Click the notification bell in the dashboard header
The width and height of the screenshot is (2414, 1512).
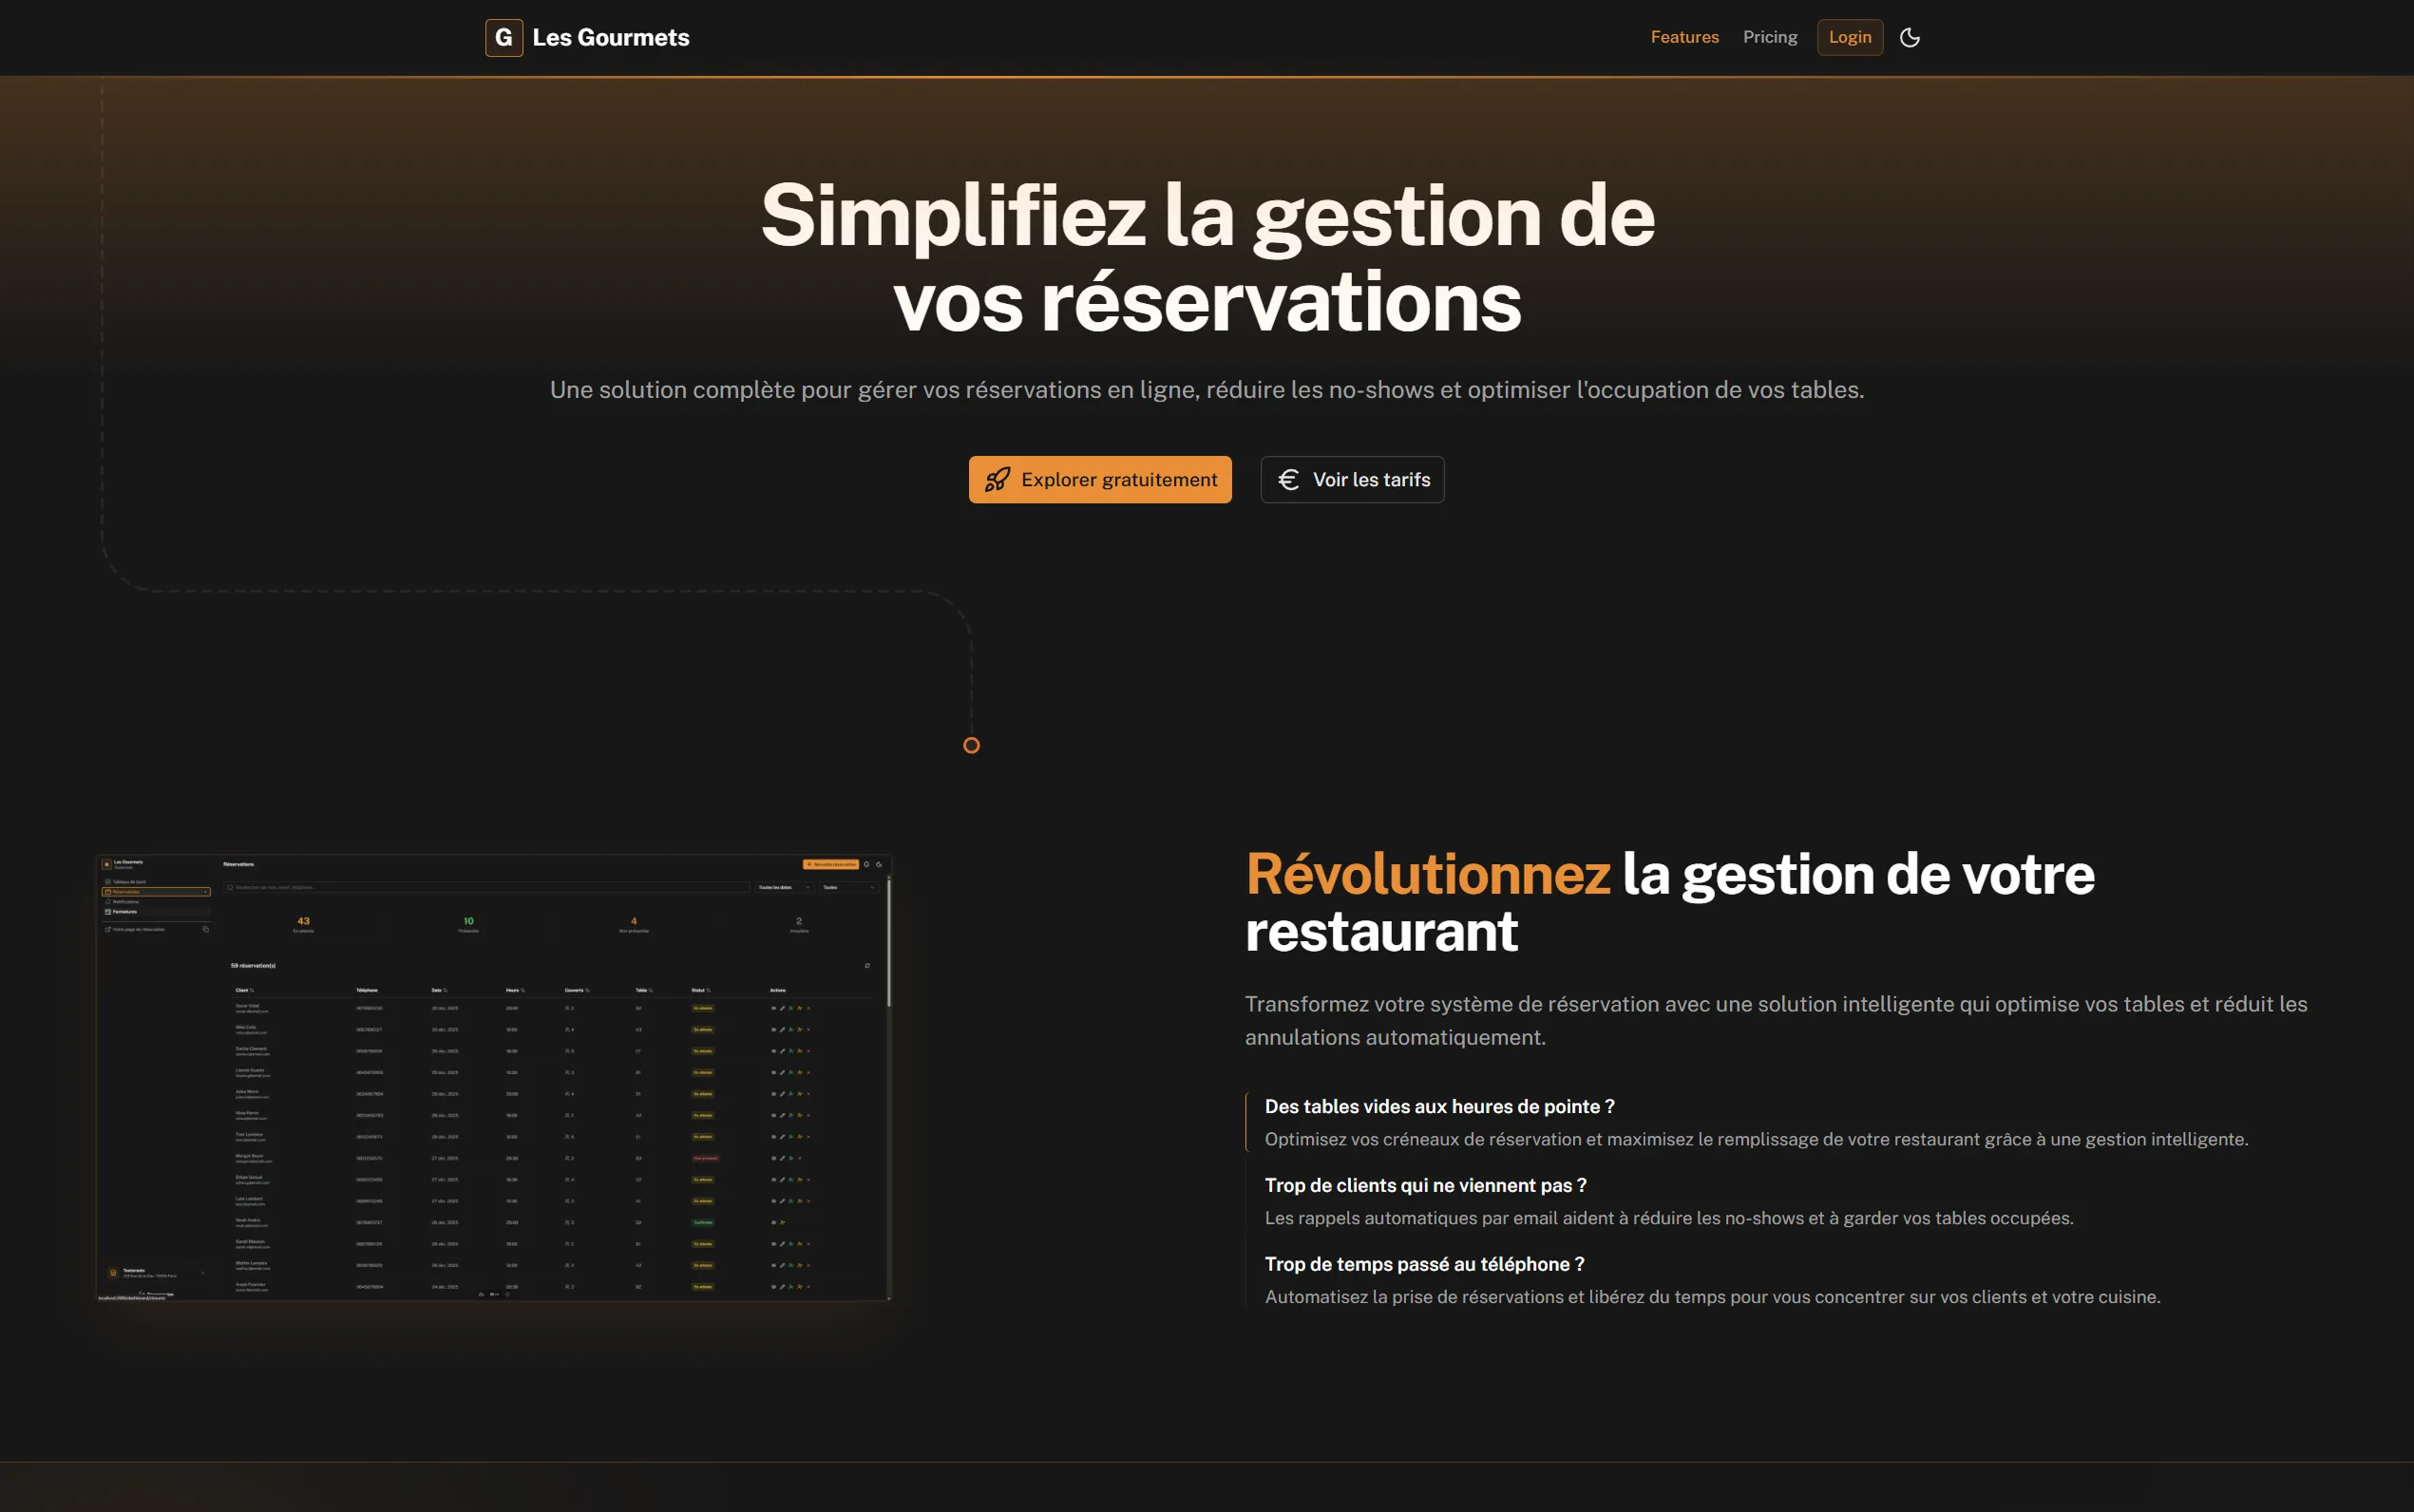(x=866, y=864)
